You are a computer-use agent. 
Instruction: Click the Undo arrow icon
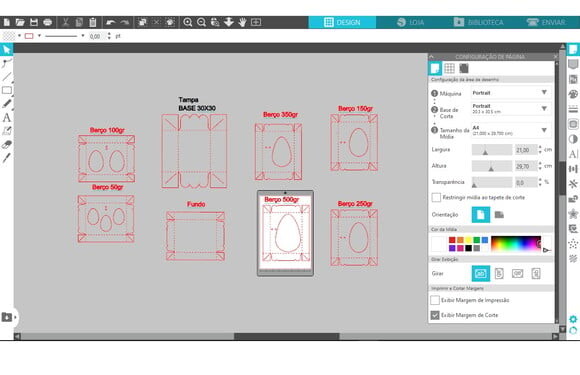click(111, 22)
